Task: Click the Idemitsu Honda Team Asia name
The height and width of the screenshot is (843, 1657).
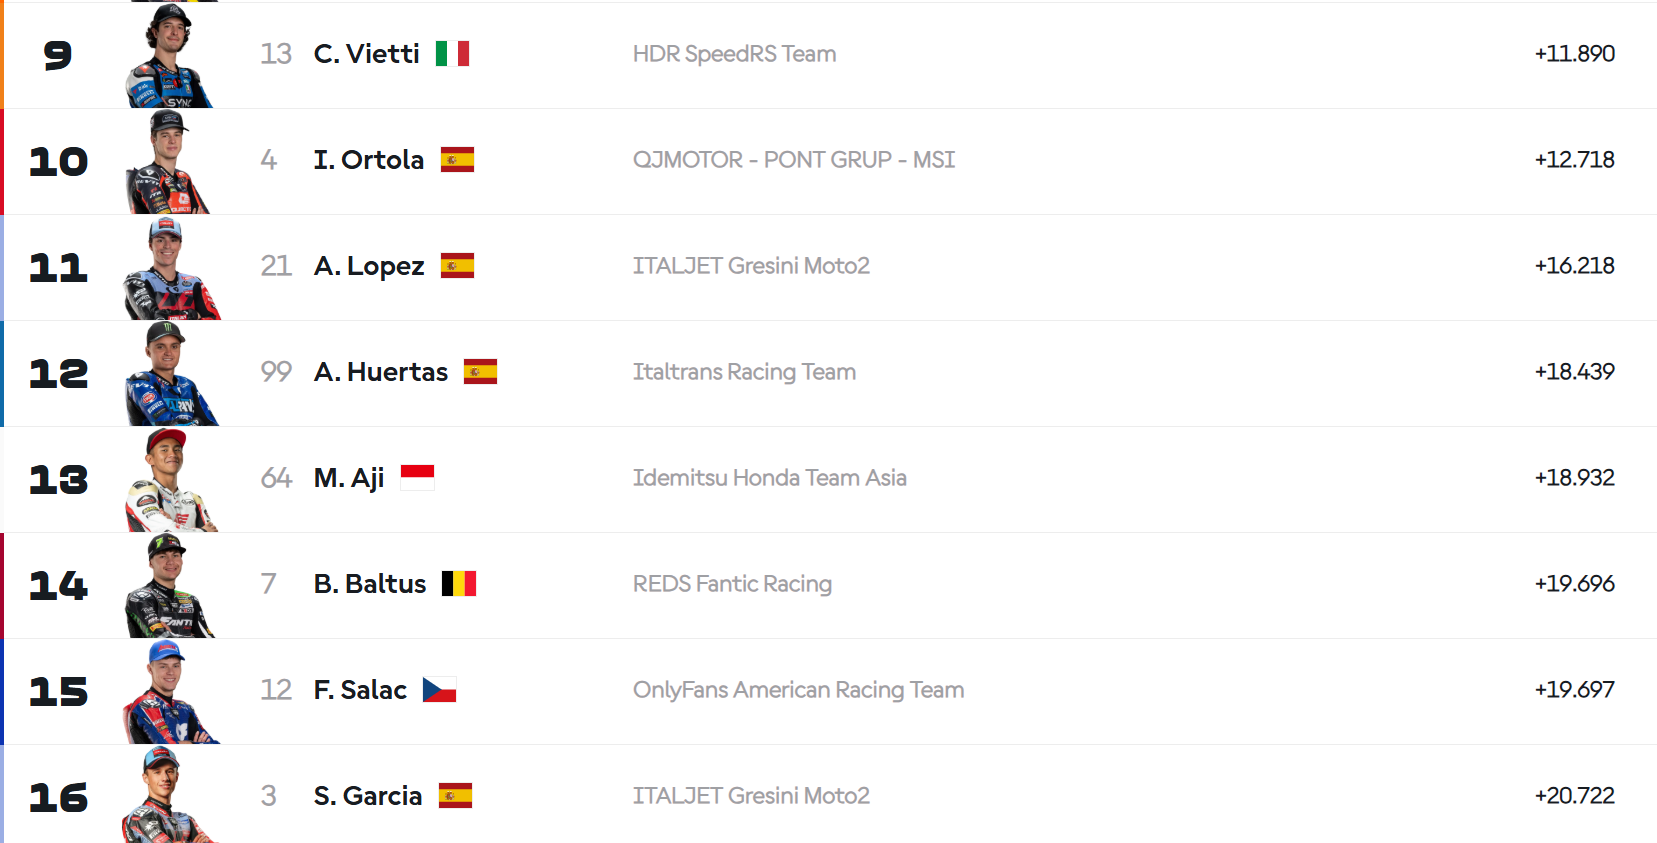Action: (769, 478)
